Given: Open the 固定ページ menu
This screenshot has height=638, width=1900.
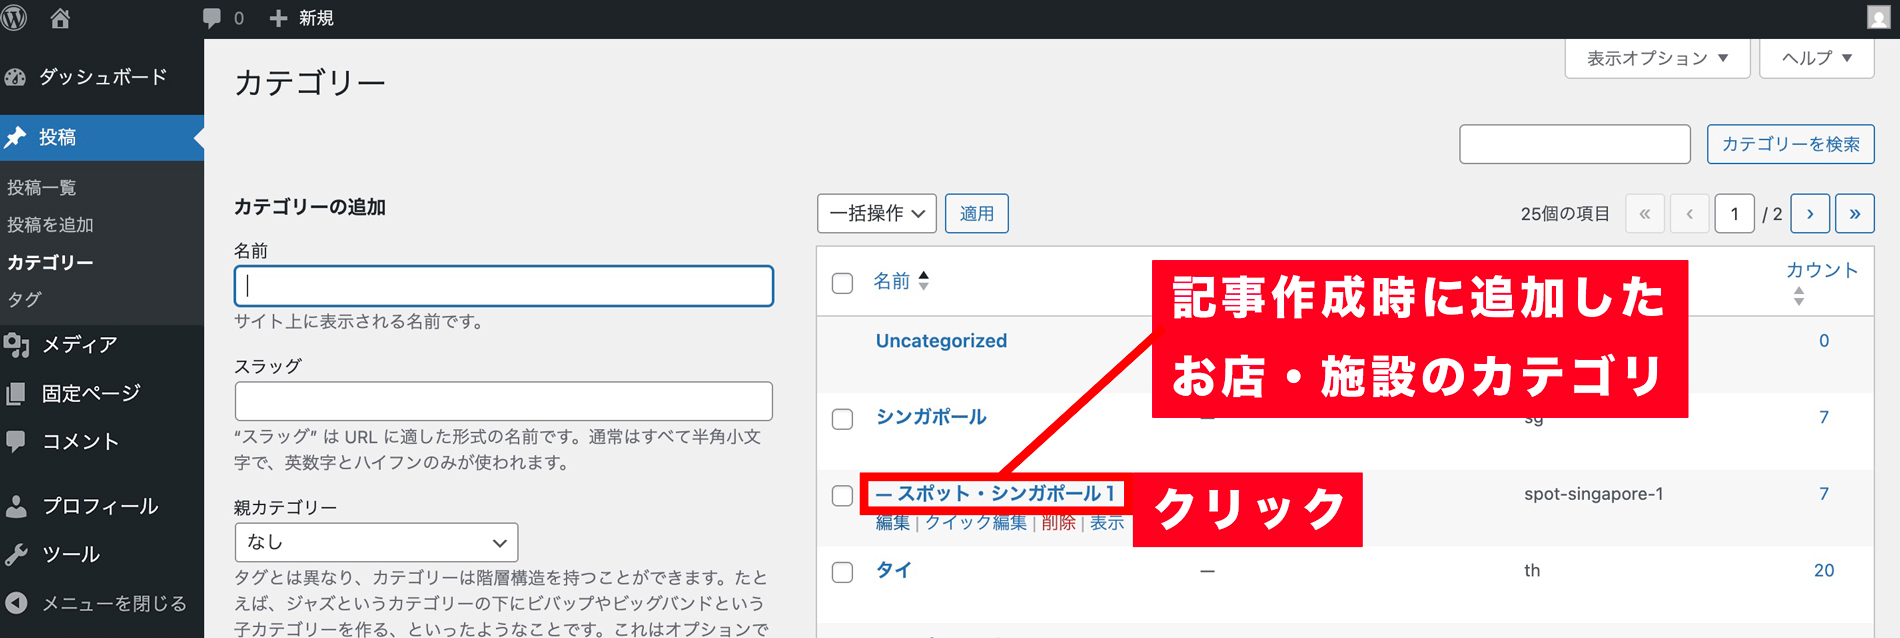Looking at the screenshot, I should coord(90,393).
